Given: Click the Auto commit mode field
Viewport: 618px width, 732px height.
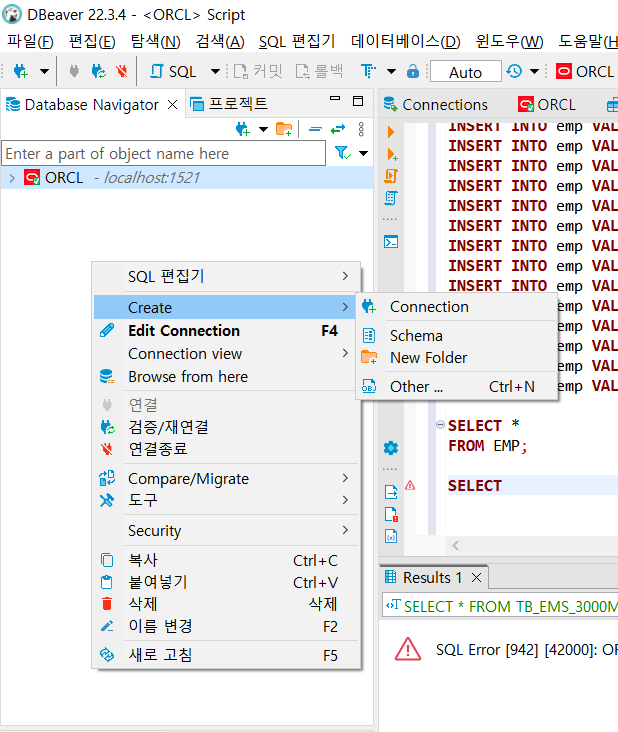Looking at the screenshot, I should [465, 71].
